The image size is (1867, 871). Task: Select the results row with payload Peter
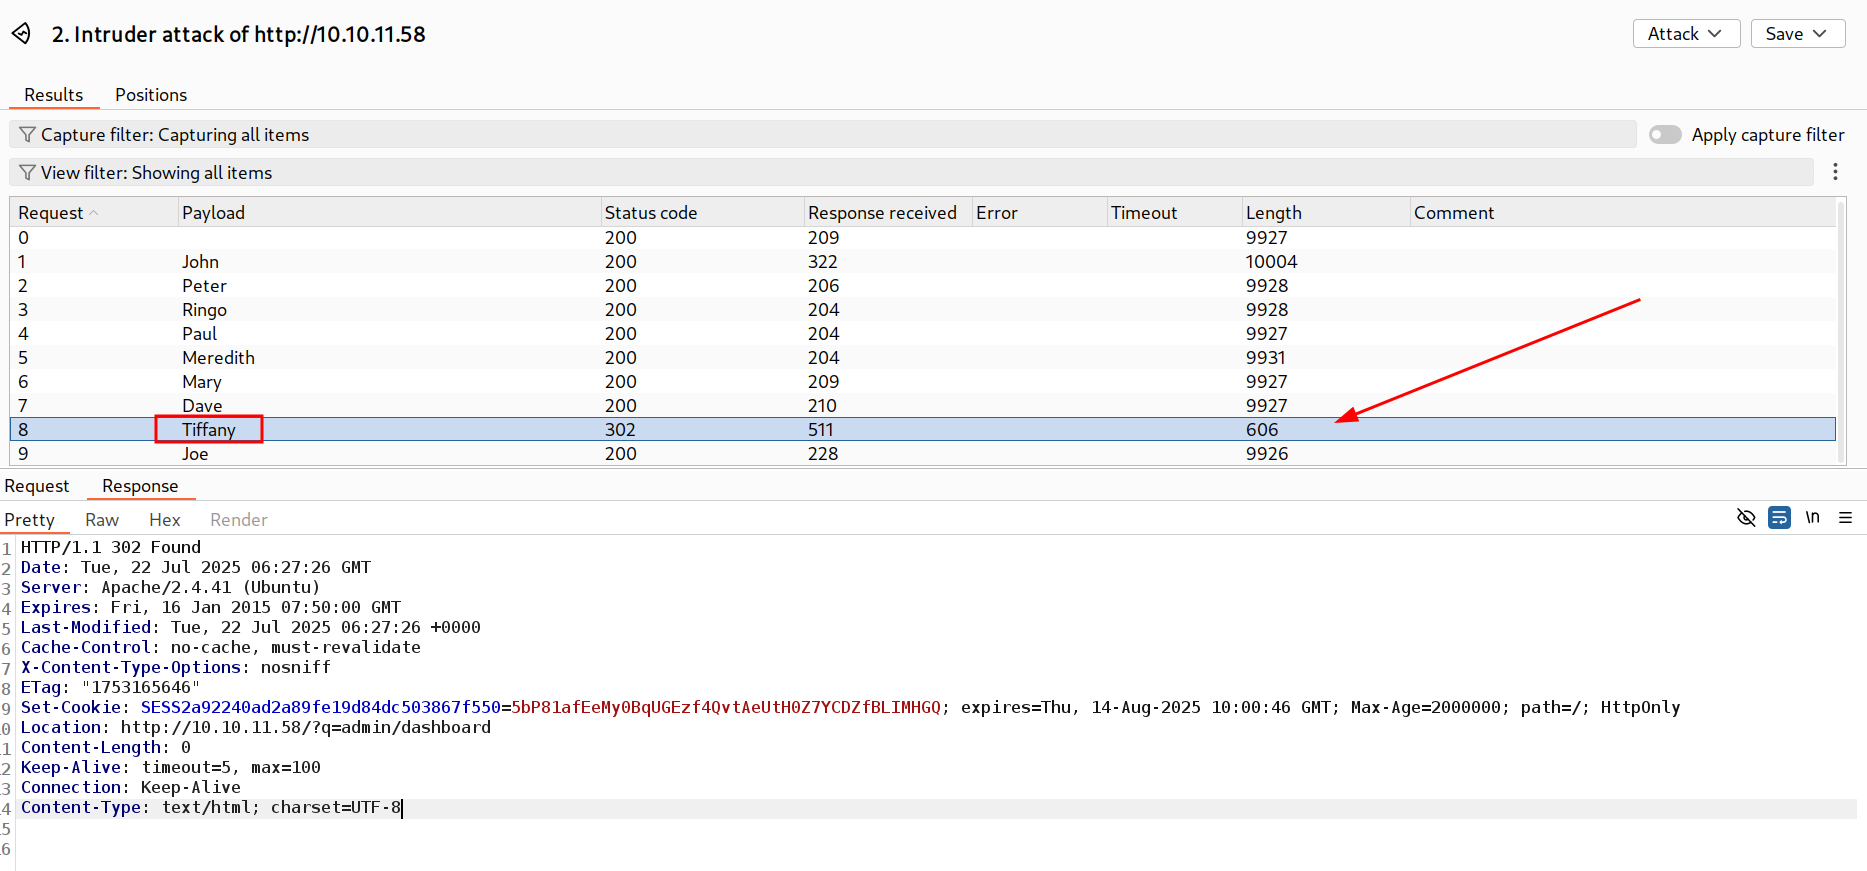click(x=922, y=286)
